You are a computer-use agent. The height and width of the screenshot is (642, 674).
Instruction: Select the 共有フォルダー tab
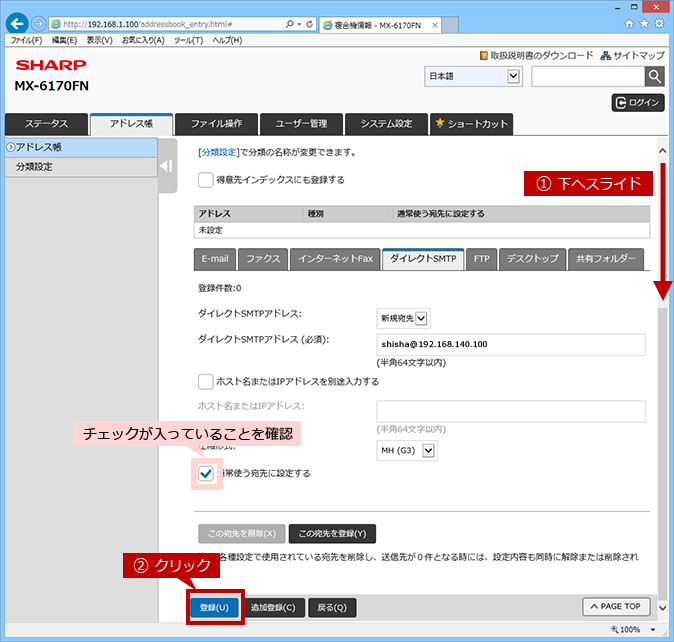click(606, 259)
